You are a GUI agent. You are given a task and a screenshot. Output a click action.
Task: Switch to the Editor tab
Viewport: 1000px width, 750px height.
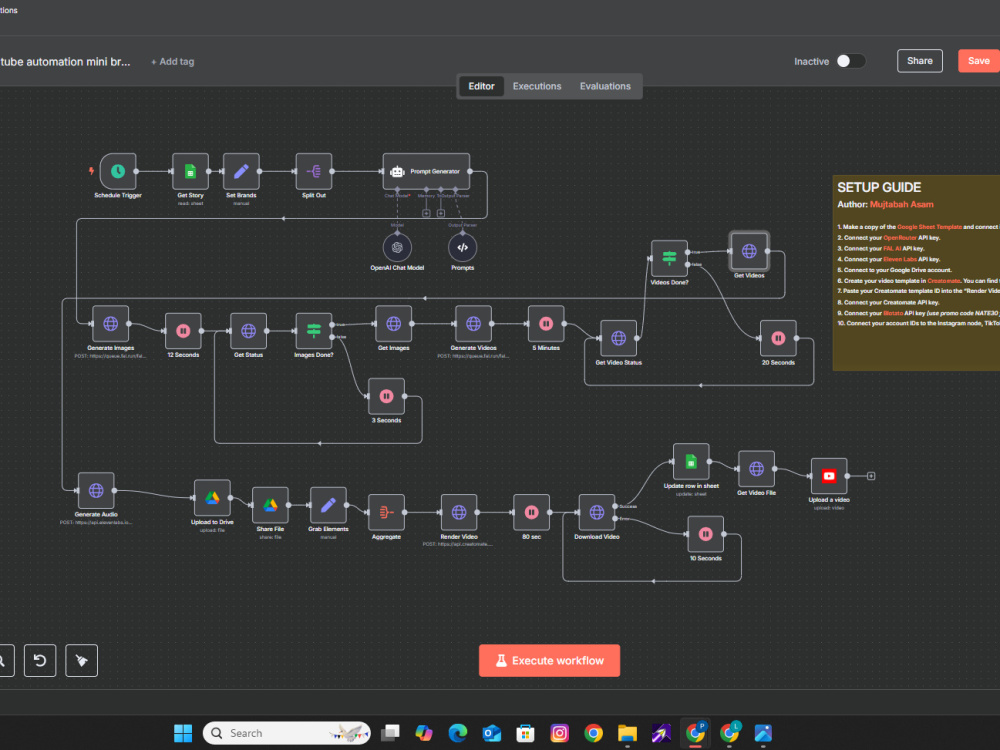click(x=482, y=86)
